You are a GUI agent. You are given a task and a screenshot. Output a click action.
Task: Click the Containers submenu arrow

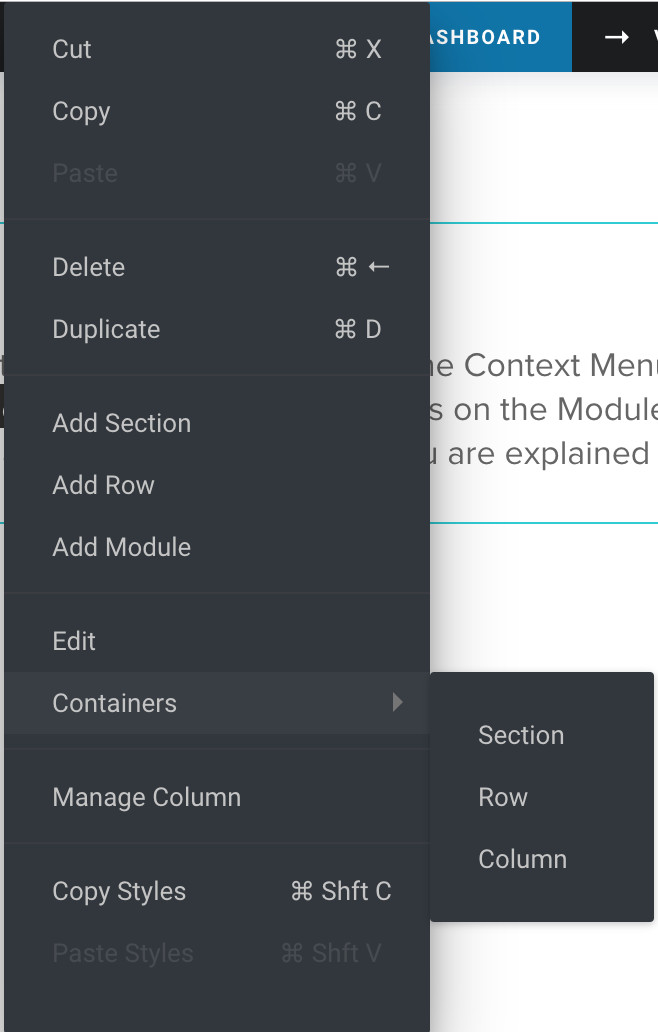(397, 702)
